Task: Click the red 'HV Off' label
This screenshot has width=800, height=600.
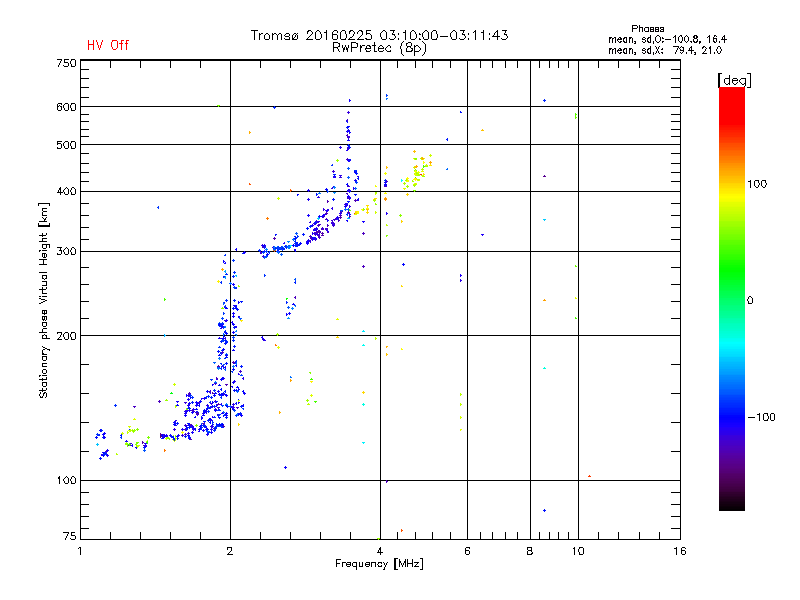Action: click(x=108, y=45)
